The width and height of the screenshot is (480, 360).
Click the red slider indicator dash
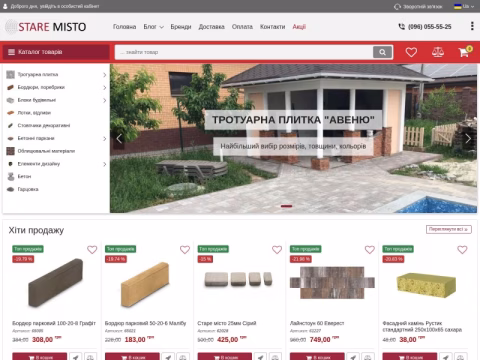286,206
